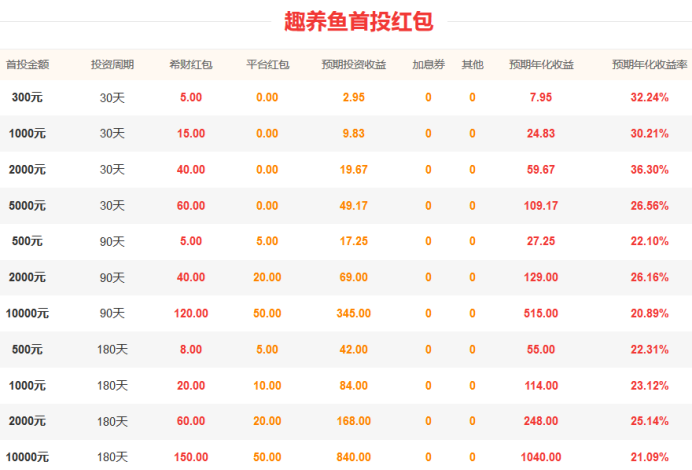Click the 114.00 annualized return cell
Viewport: 692px width, 470px height.
(x=541, y=386)
